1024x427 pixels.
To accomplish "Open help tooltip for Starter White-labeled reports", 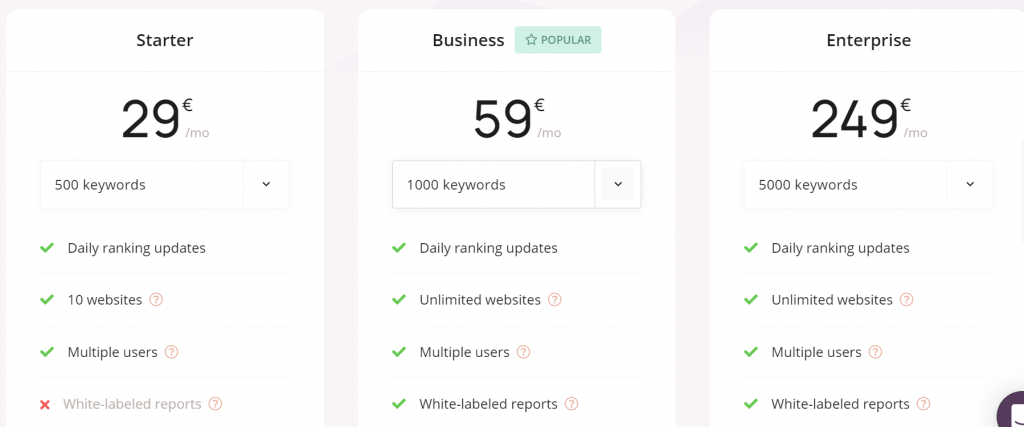I will (x=216, y=404).
